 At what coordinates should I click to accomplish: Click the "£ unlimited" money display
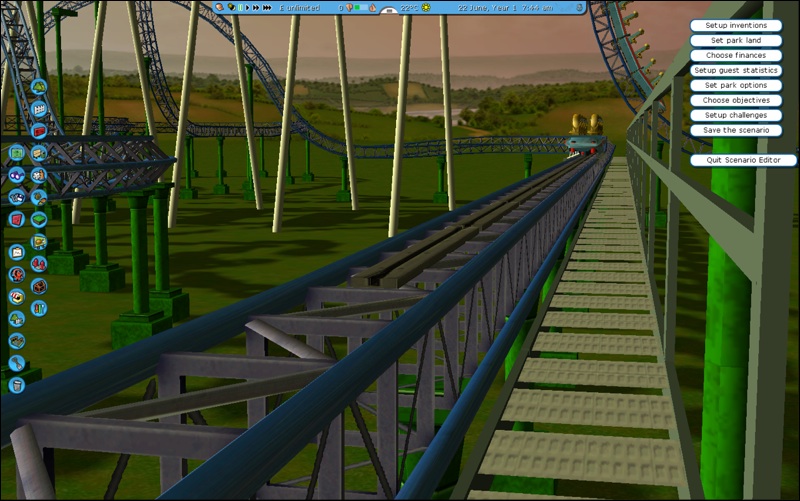pyautogui.click(x=299, y=8)
